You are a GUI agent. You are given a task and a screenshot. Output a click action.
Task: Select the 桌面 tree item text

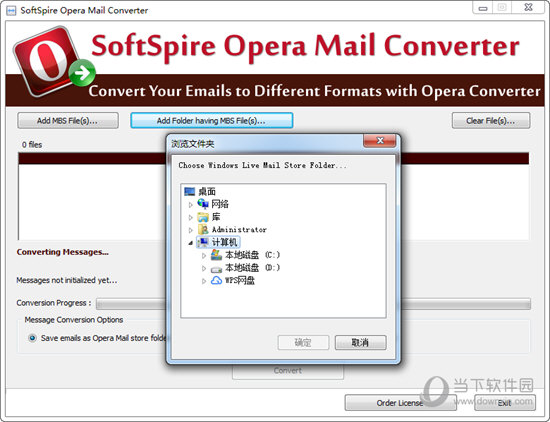pos(207,192)
